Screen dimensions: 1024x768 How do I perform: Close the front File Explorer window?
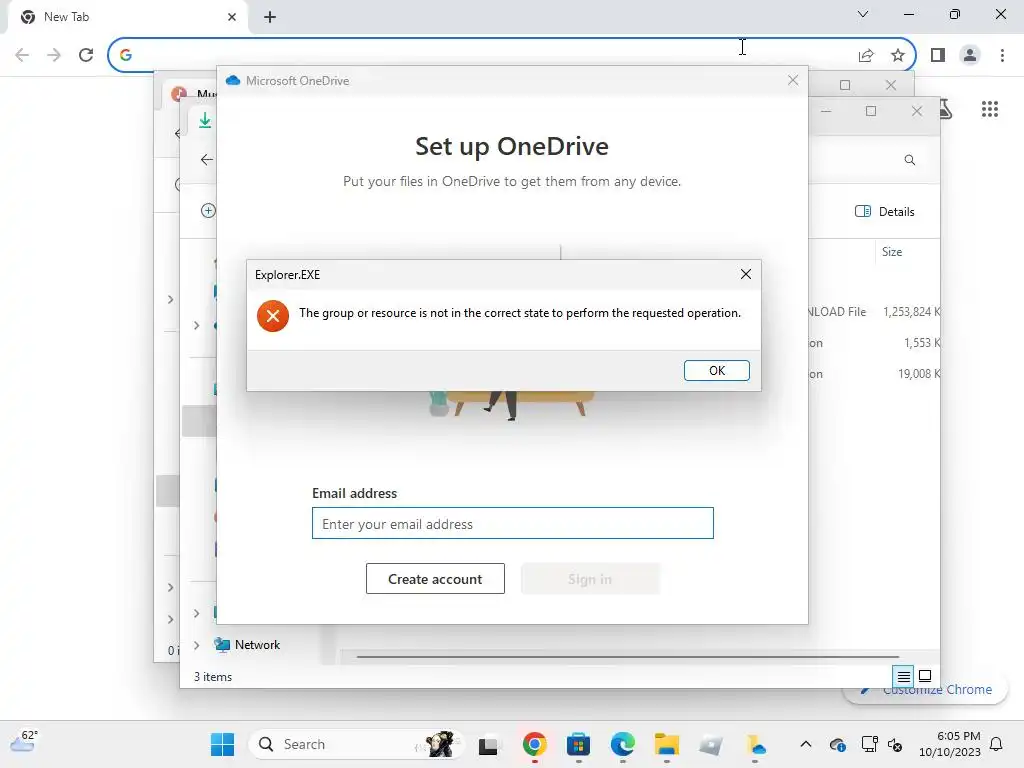(x=917, y=112)
